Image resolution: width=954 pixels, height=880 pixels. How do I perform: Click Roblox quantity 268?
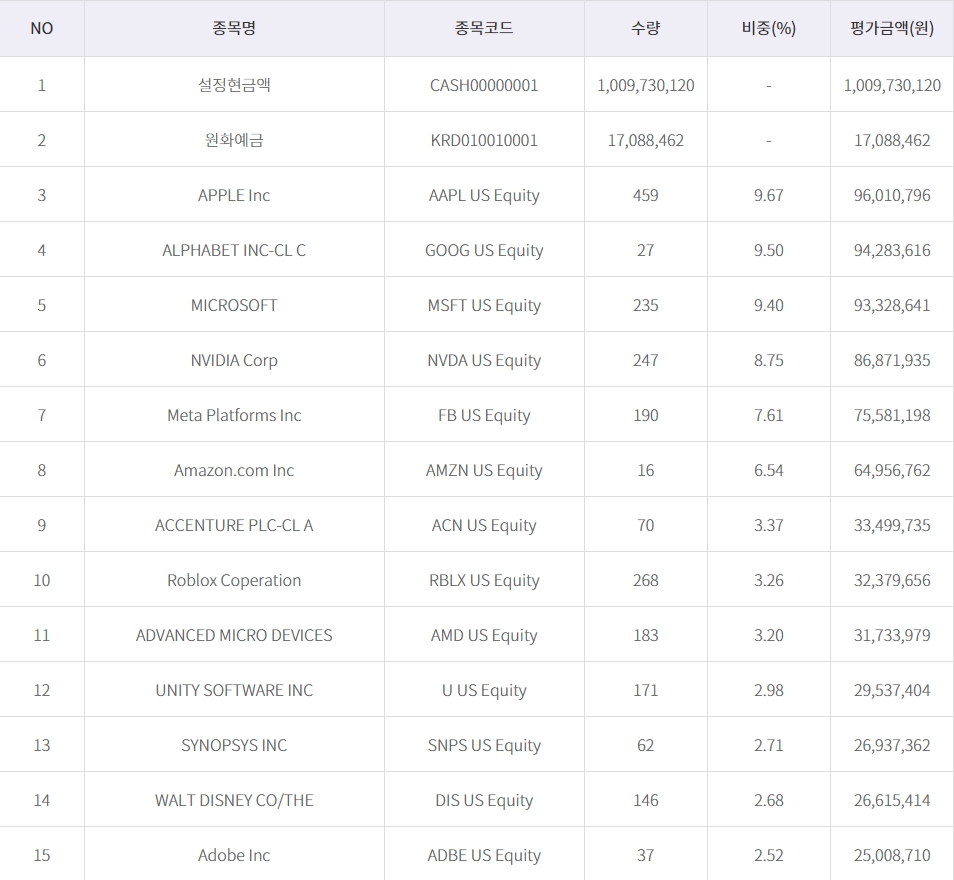(x=646, y=580)
